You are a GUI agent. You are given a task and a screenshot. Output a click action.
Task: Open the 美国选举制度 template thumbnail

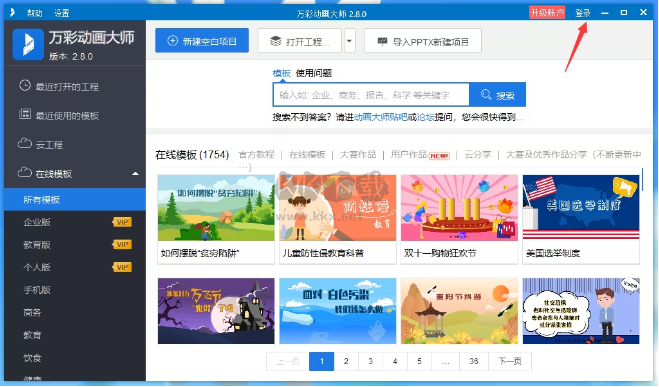tap(581, 208)
